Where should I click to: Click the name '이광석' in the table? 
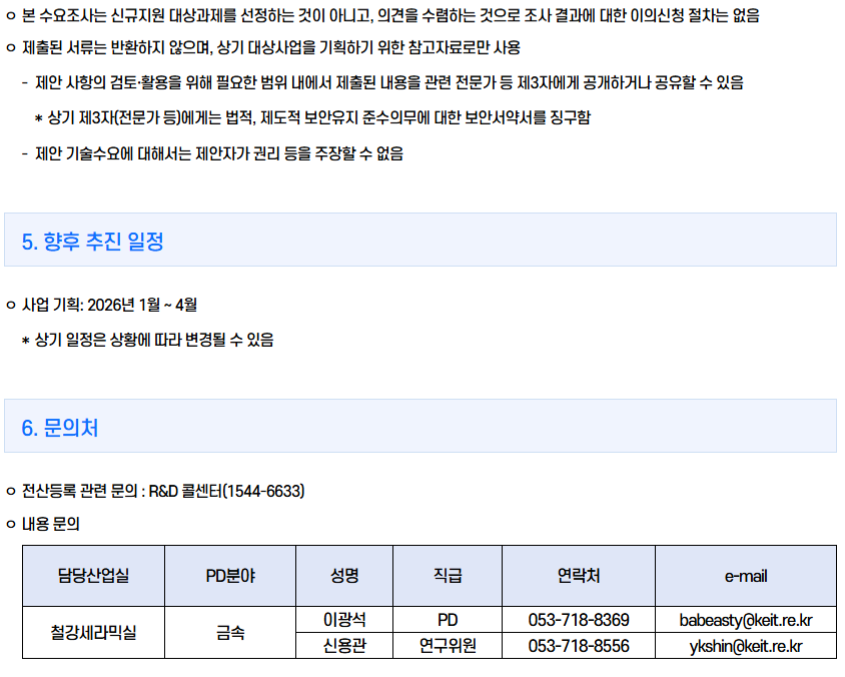click(x=344, y=620)
